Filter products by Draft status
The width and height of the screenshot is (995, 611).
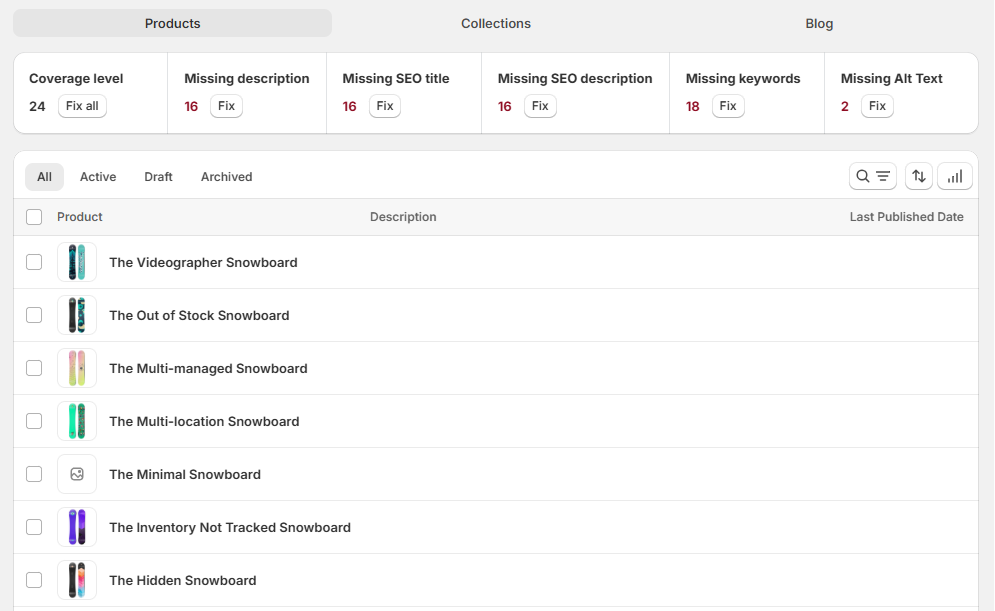click(158, 177)
